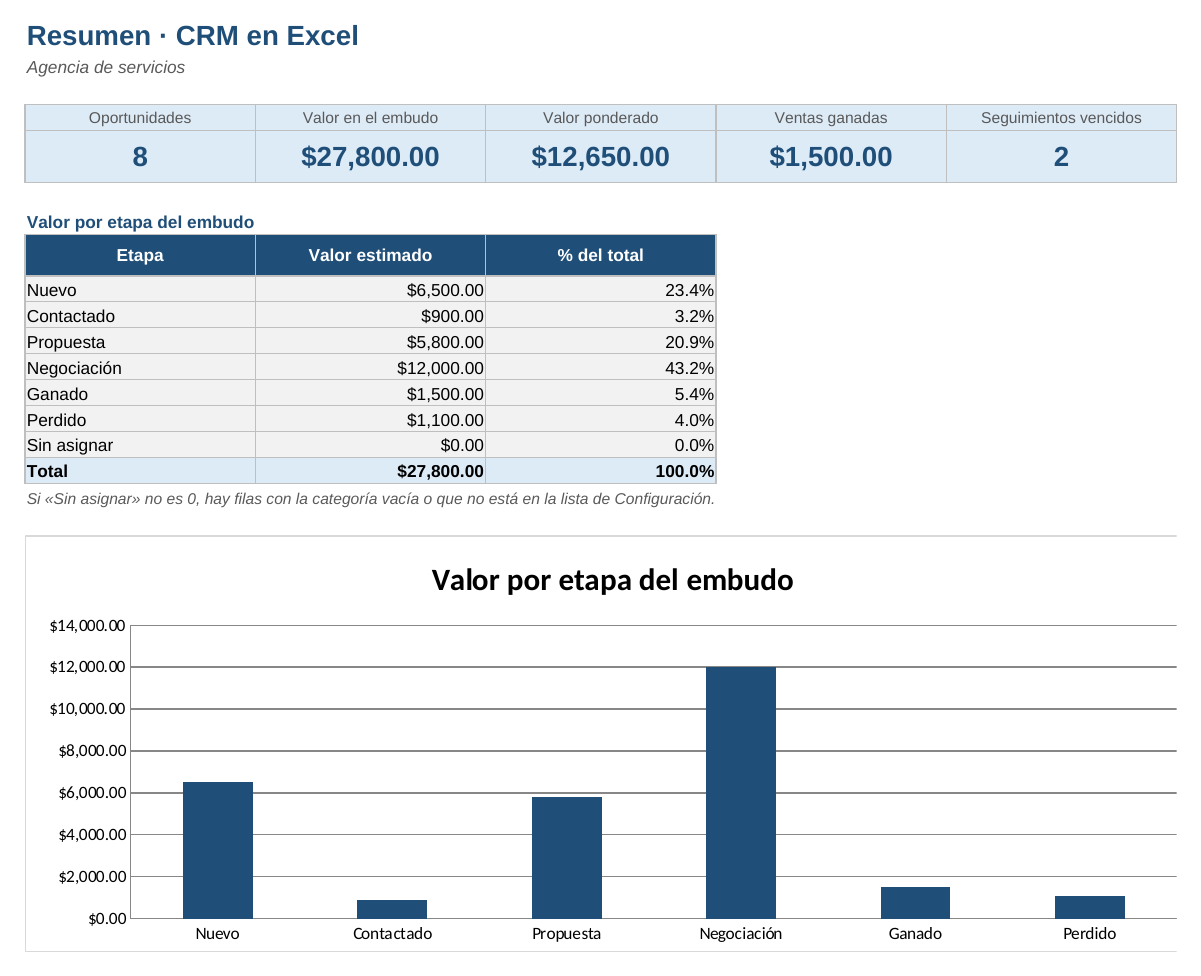The image size is (1201, 976).
Task: Click the 43.2% cell
Action: (601, 368)
